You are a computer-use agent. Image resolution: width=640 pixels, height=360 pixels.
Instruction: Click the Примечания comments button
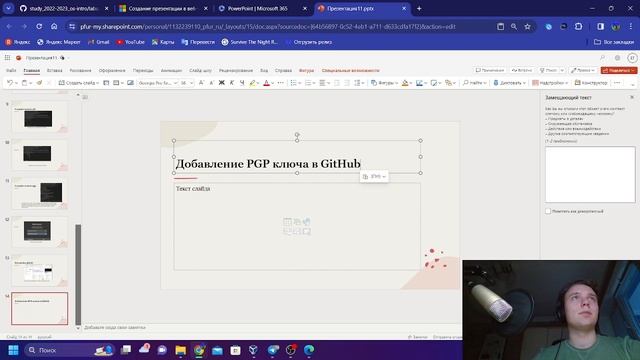click(490, 70)
